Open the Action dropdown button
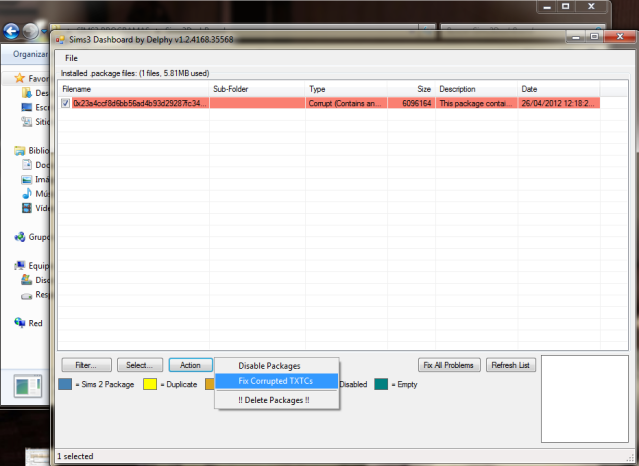Viewport: 639px width, 466px height. pos(190,365)
